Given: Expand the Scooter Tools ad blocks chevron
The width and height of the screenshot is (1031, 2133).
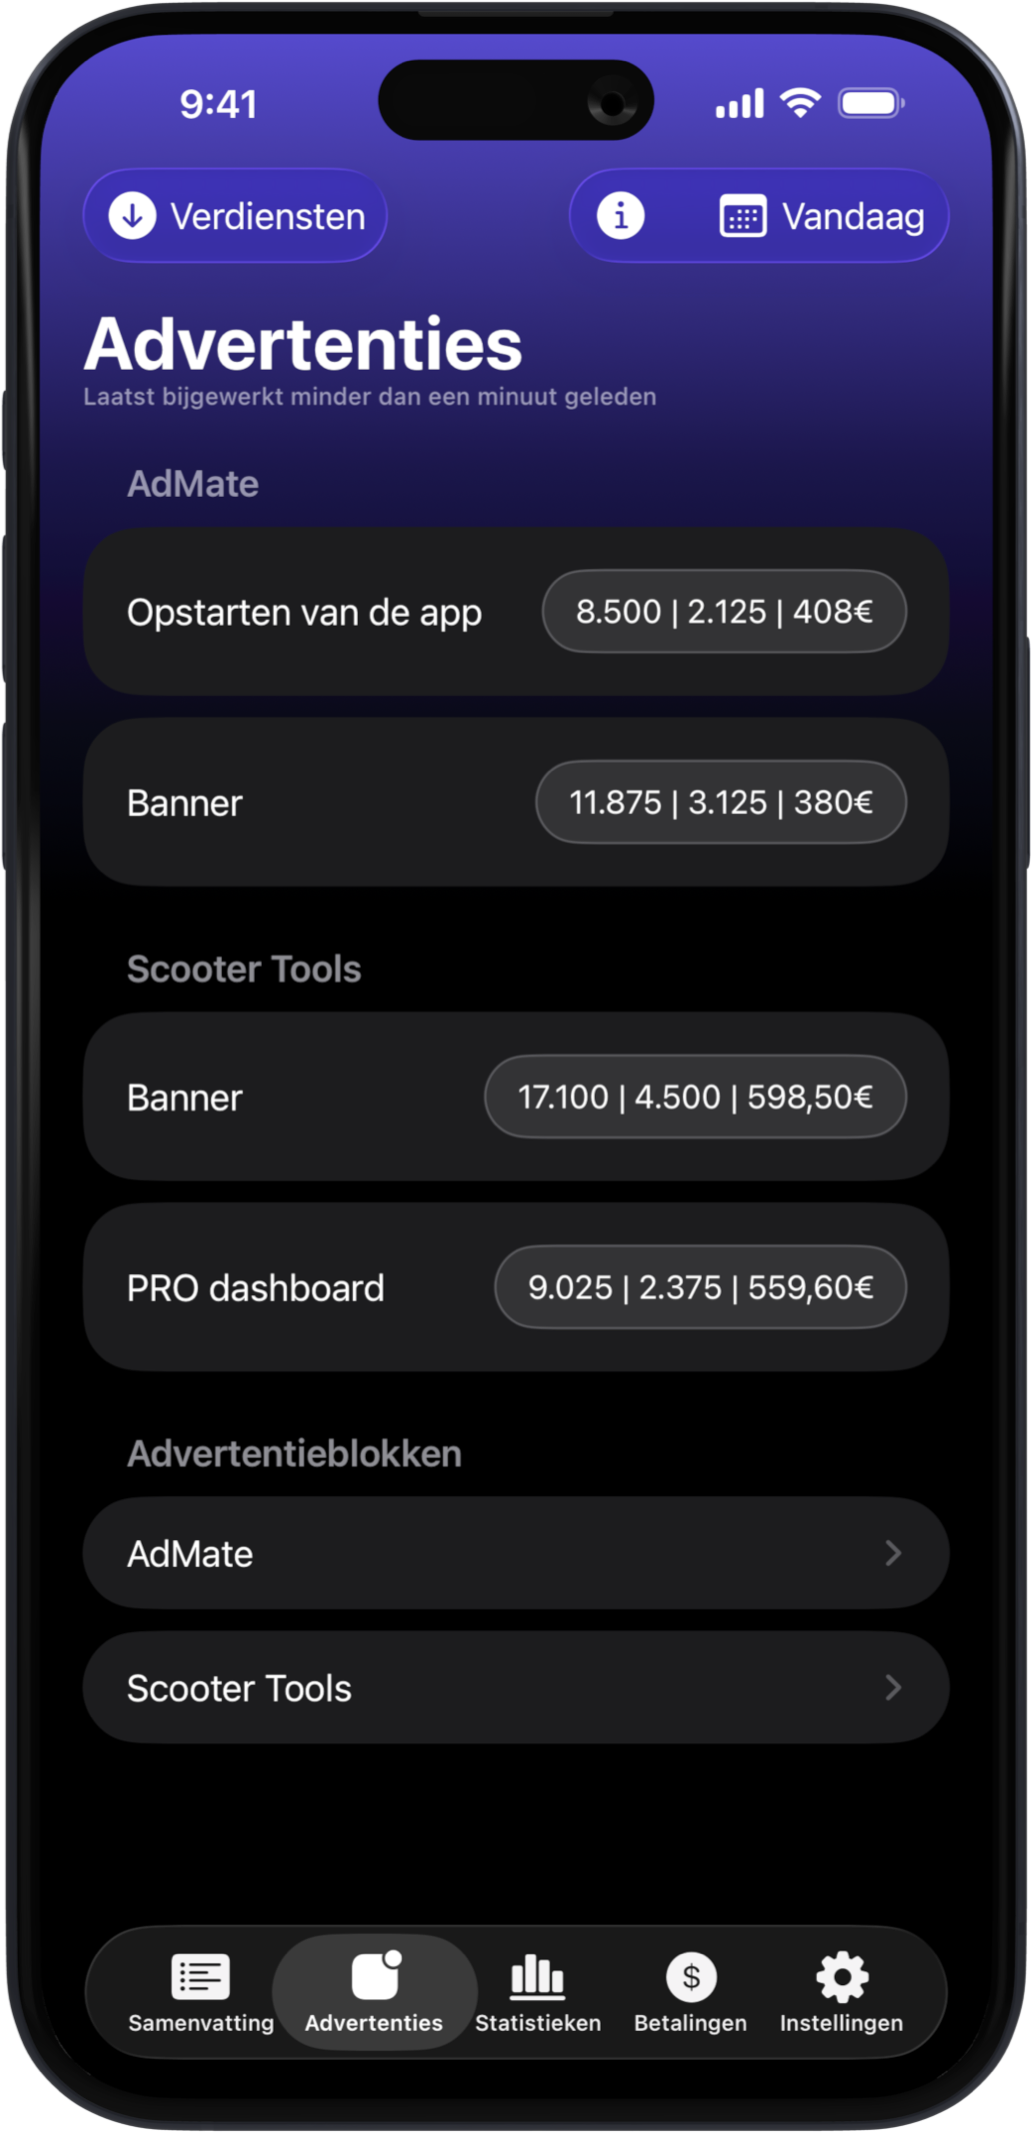Looking at the screenshot, I should click(893, 1688).
